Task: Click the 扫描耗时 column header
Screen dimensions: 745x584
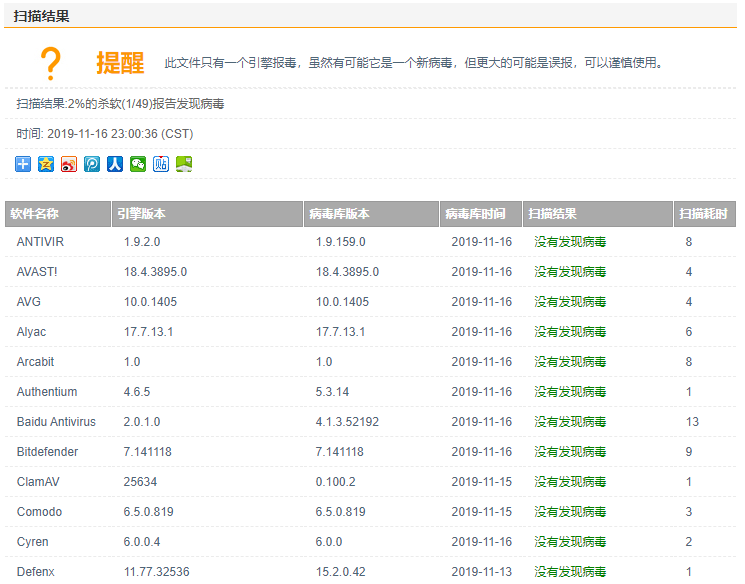Action: (x=705, y=214)
